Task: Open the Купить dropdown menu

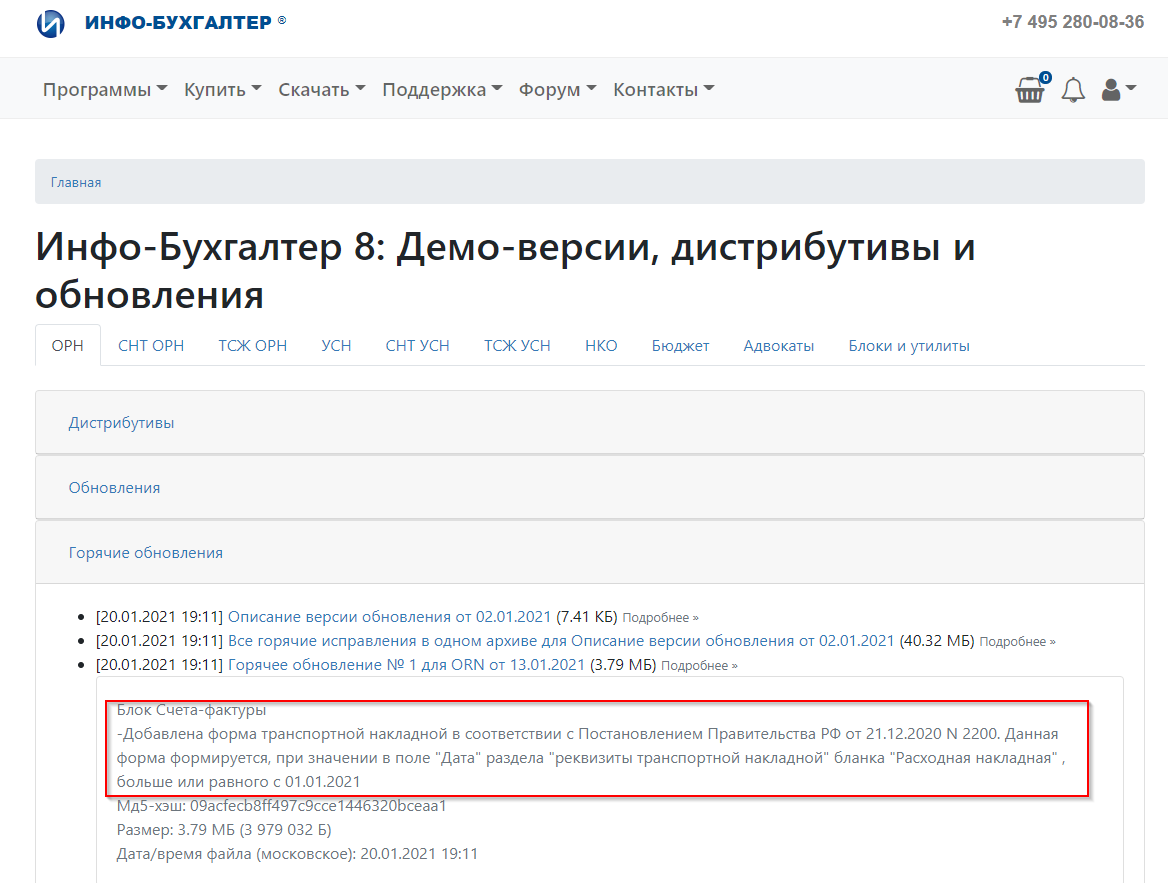Action: click(223, 89)
